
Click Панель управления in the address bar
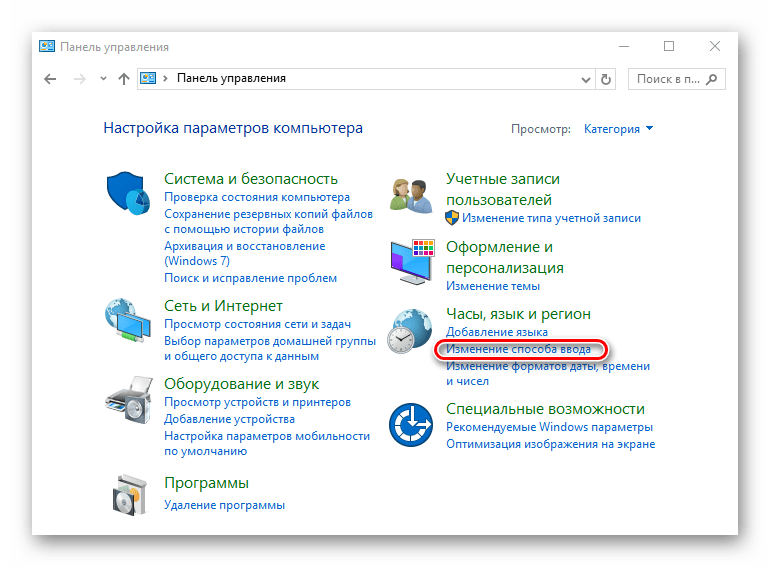coord(231,79)
